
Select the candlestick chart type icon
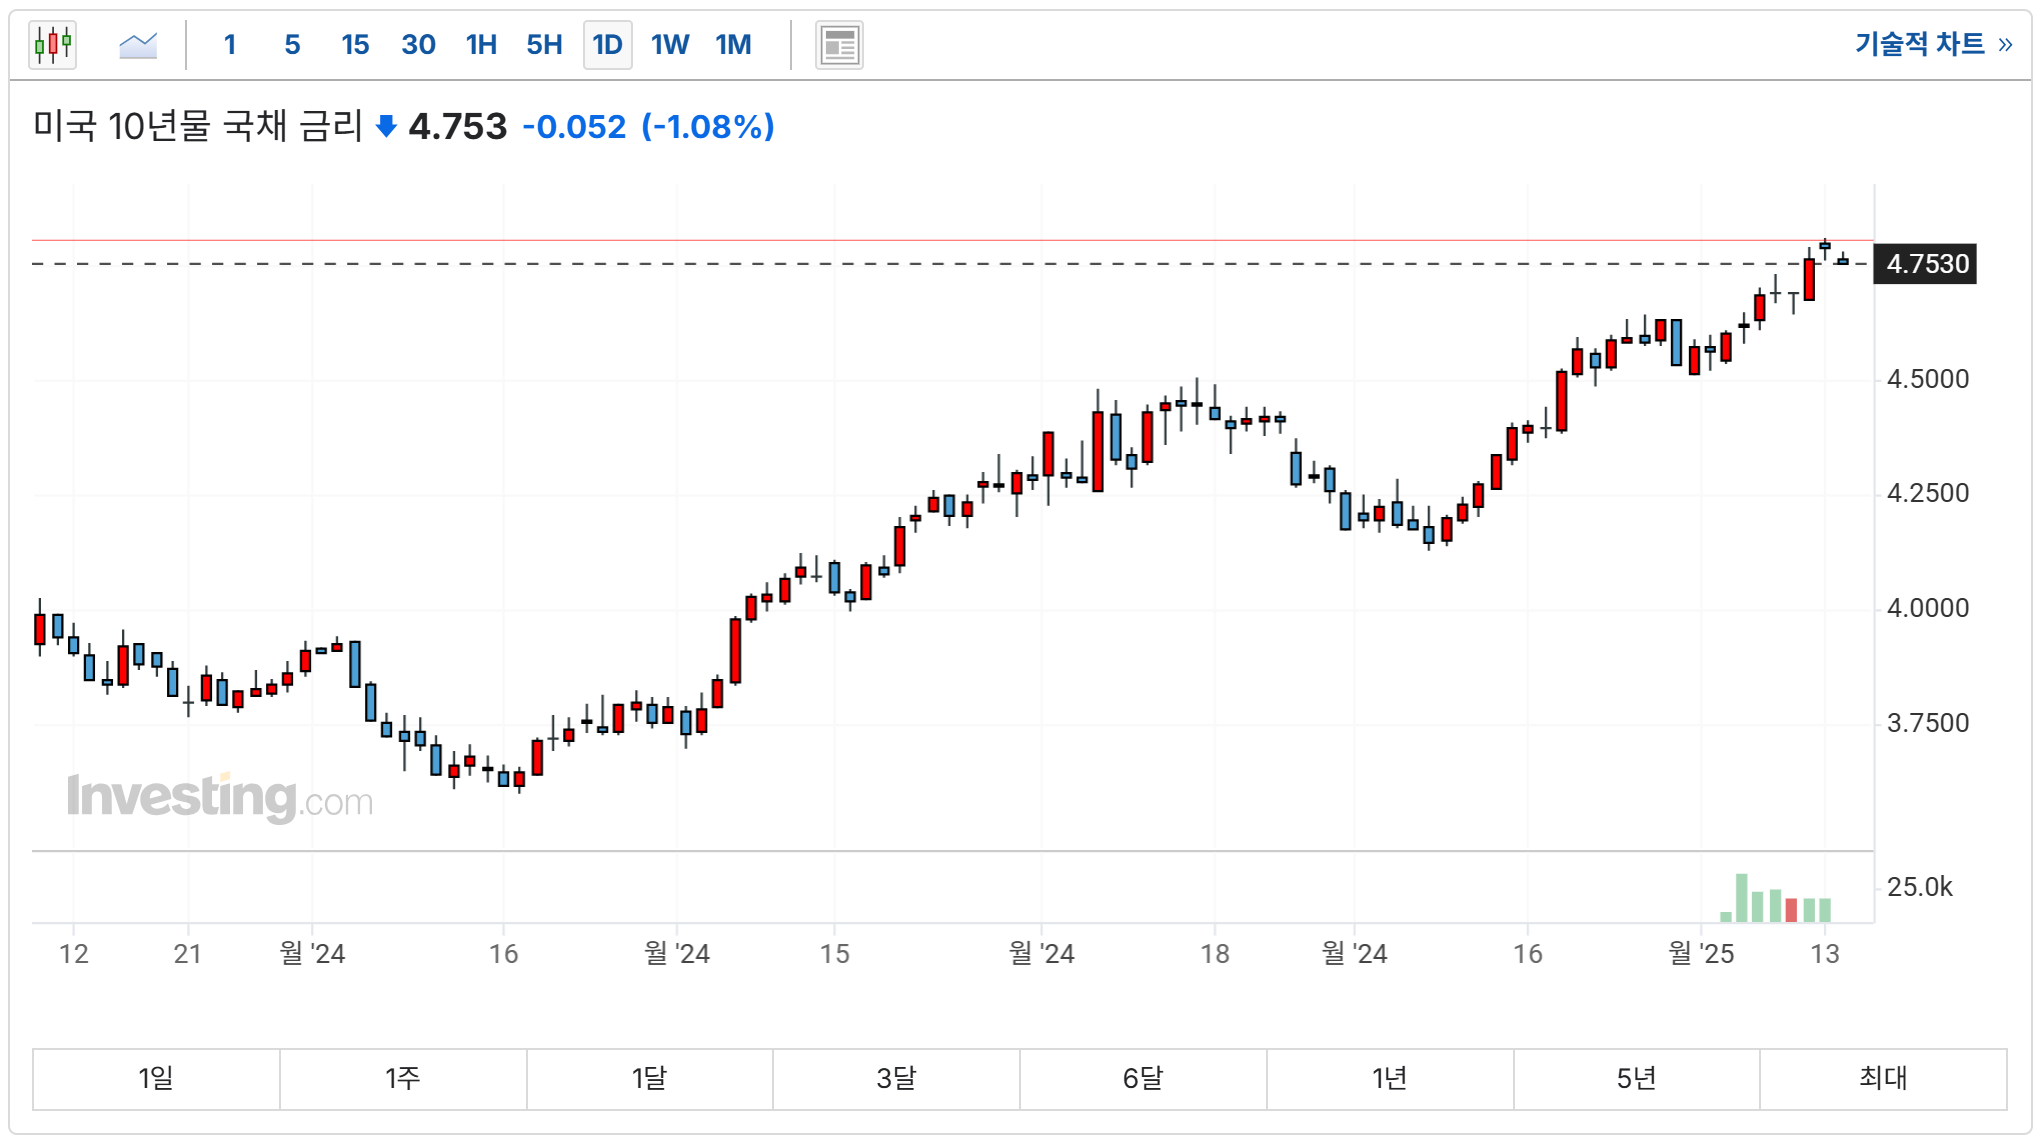(53, 45)
